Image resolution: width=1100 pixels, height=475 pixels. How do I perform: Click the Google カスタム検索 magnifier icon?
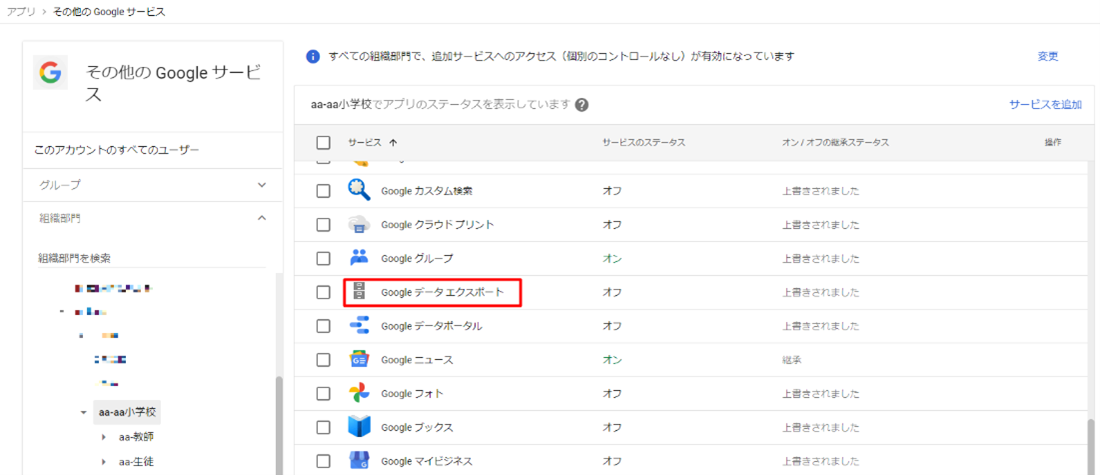(360, 191)
